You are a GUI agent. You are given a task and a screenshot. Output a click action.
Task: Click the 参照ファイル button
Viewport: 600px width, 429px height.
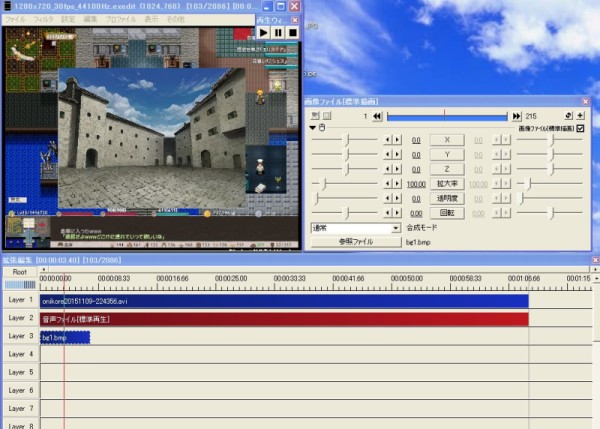click(356, 242)
